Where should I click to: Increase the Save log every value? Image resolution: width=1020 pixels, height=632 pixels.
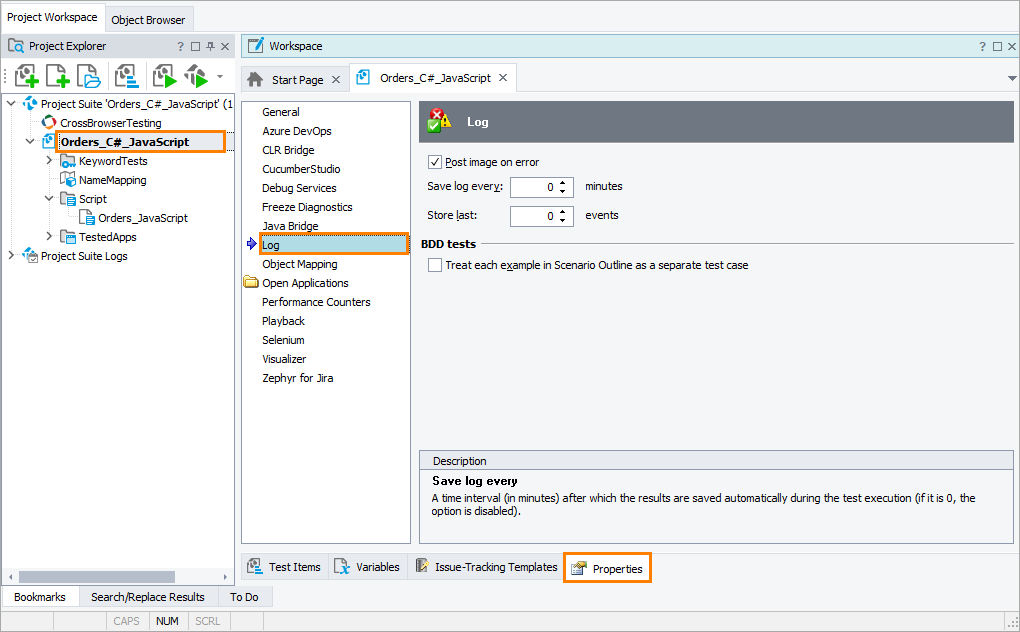563,182
